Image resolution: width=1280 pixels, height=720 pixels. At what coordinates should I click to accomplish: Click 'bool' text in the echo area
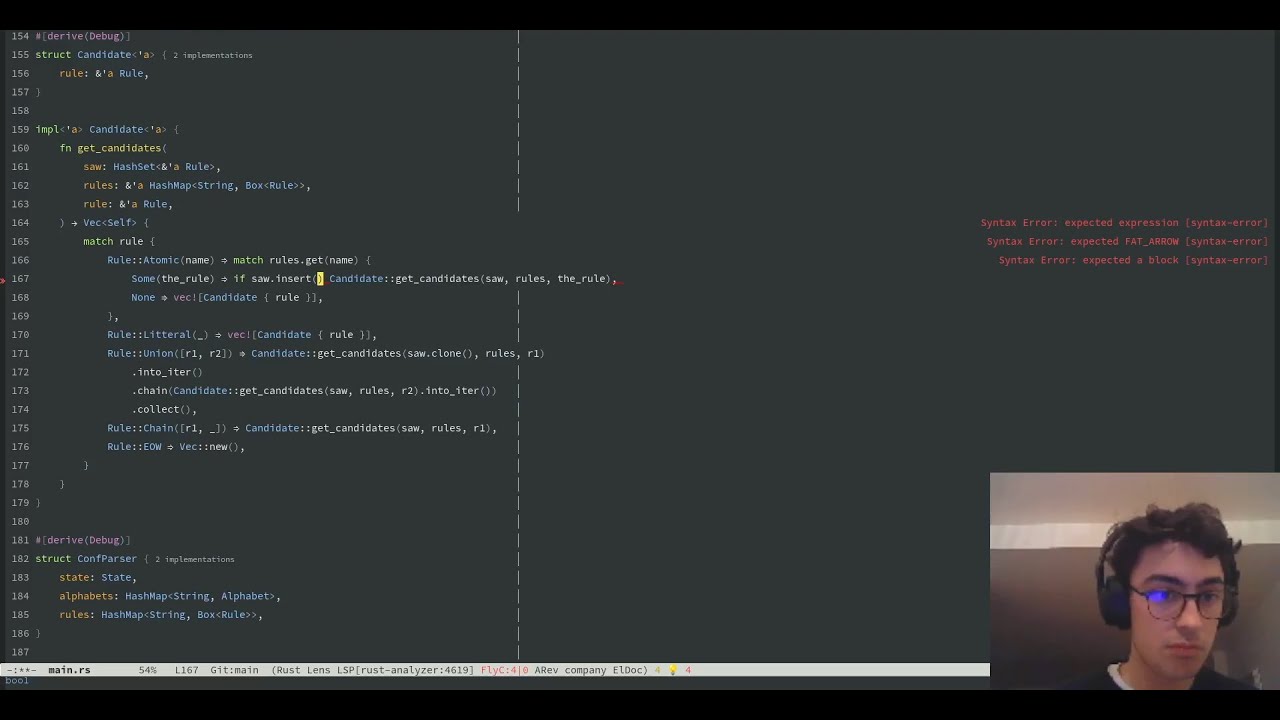coord(17,681)
